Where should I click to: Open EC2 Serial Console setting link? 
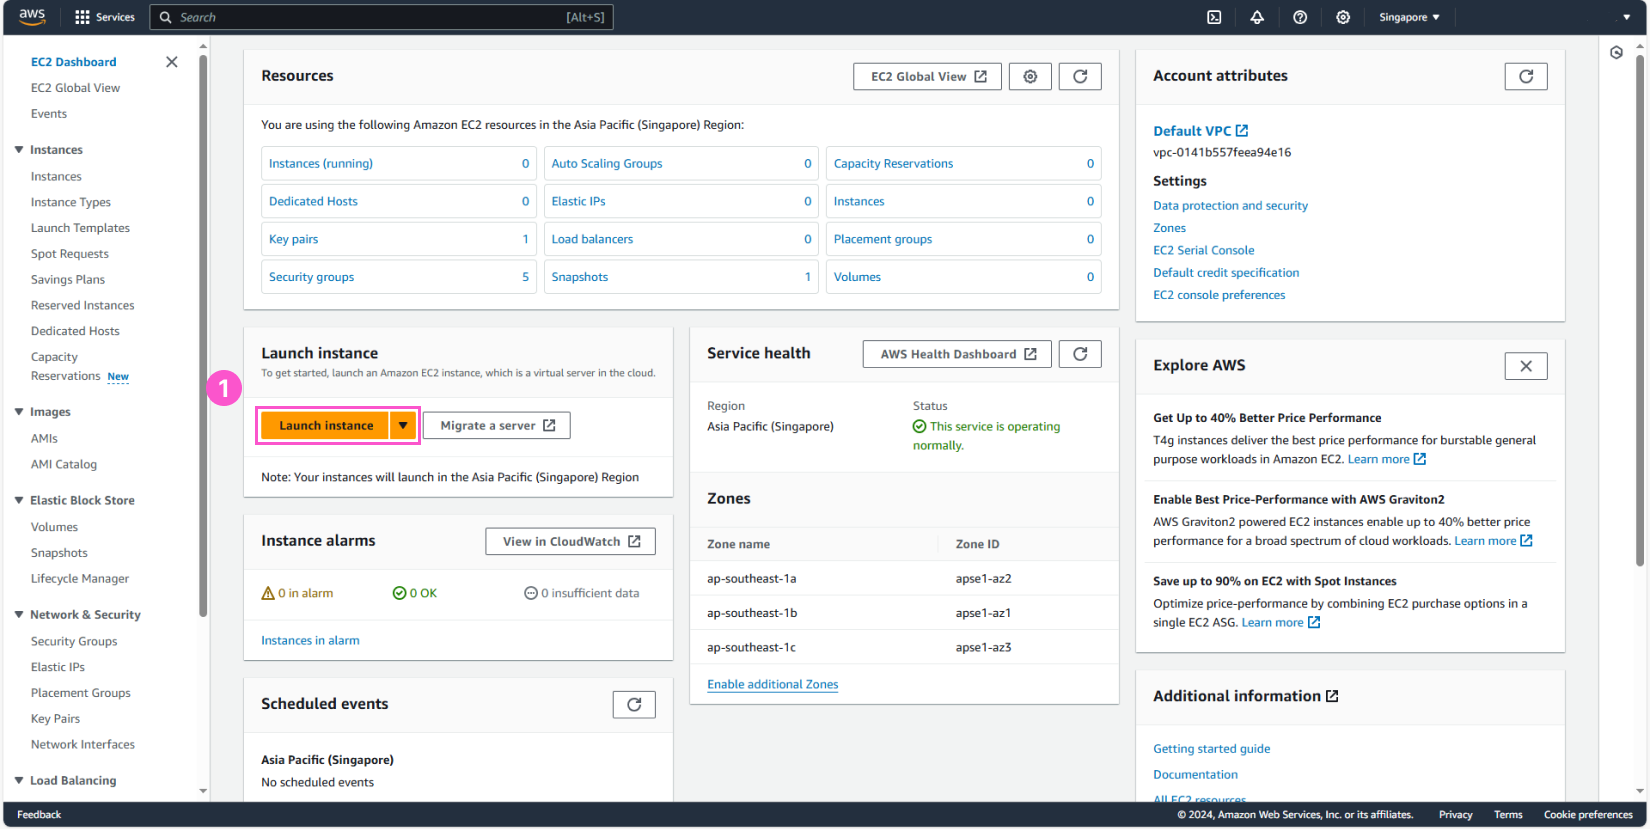click(1203, 251)
